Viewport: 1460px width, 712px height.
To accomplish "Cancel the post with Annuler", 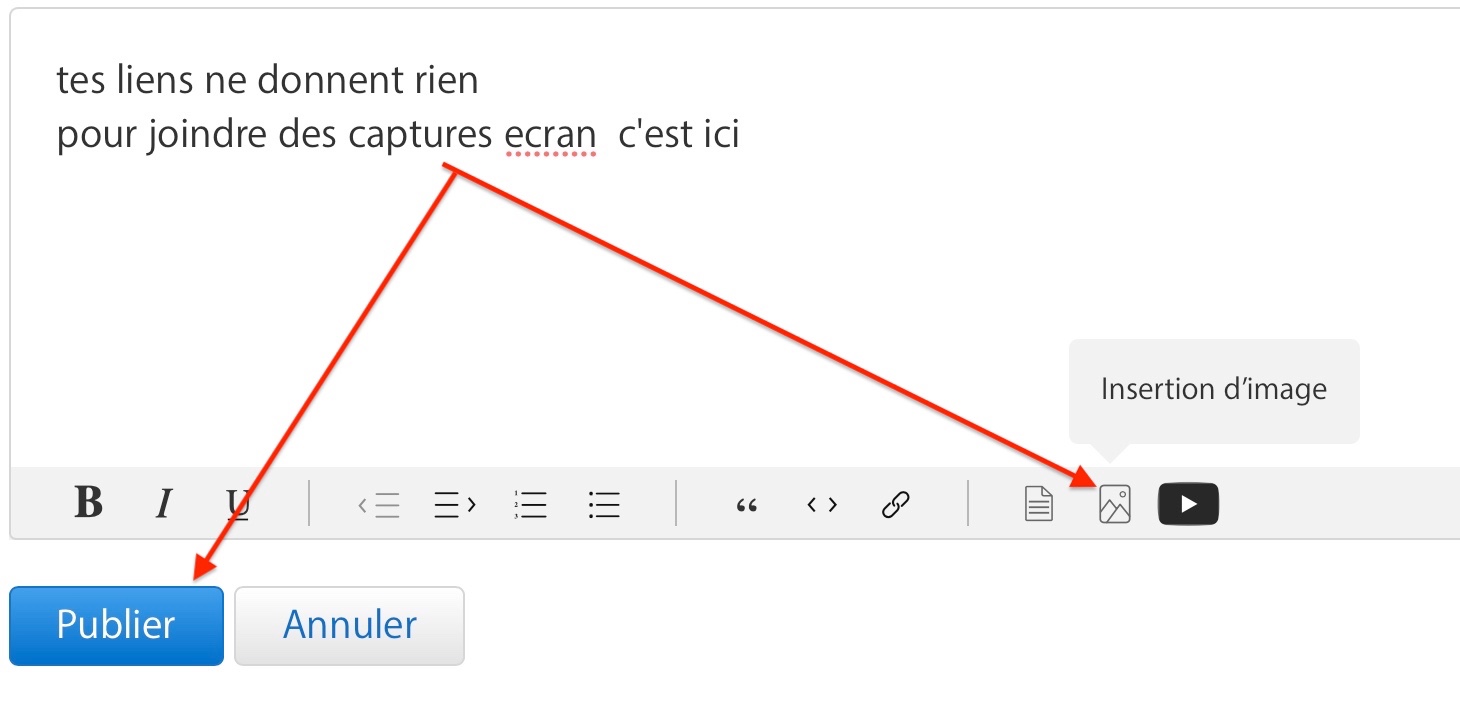I will pos(349,625).
